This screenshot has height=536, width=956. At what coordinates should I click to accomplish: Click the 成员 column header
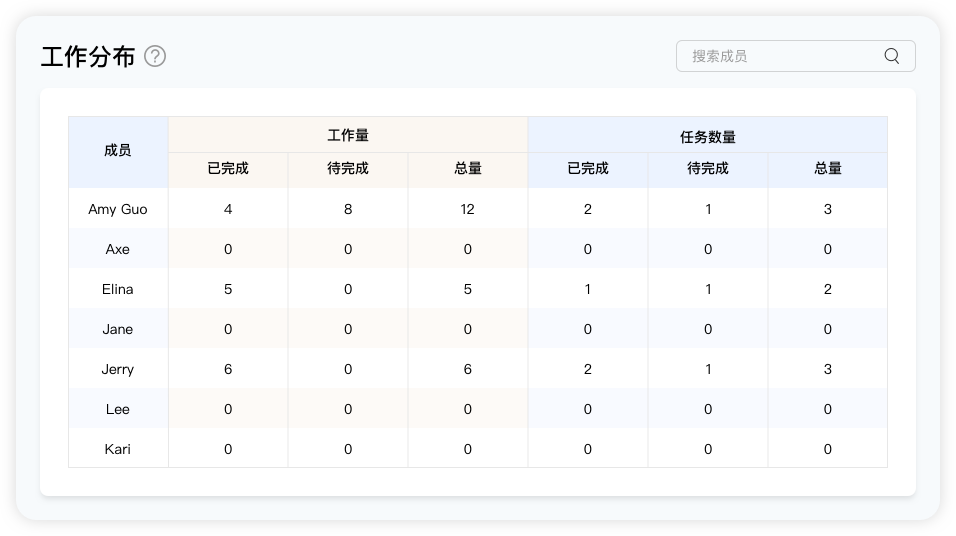[118, 151]
